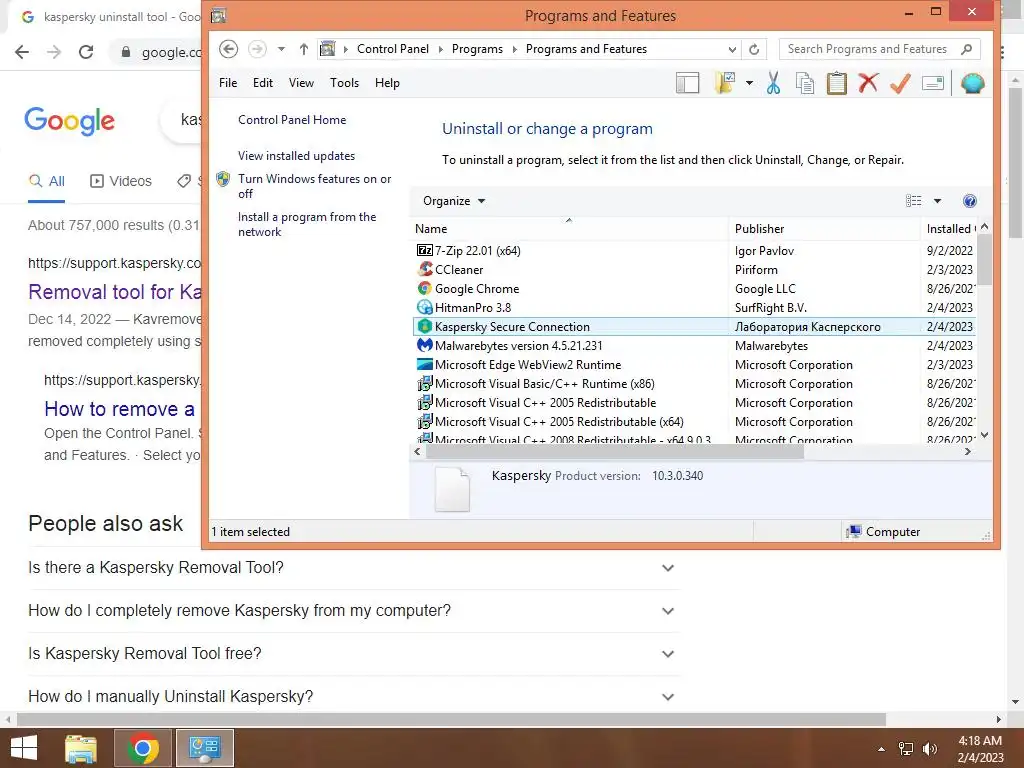Viewport: 1024px width, 768px height.
Task: Click the search magnifier icon
Action: pyautogui.click(x=967, y=49)
